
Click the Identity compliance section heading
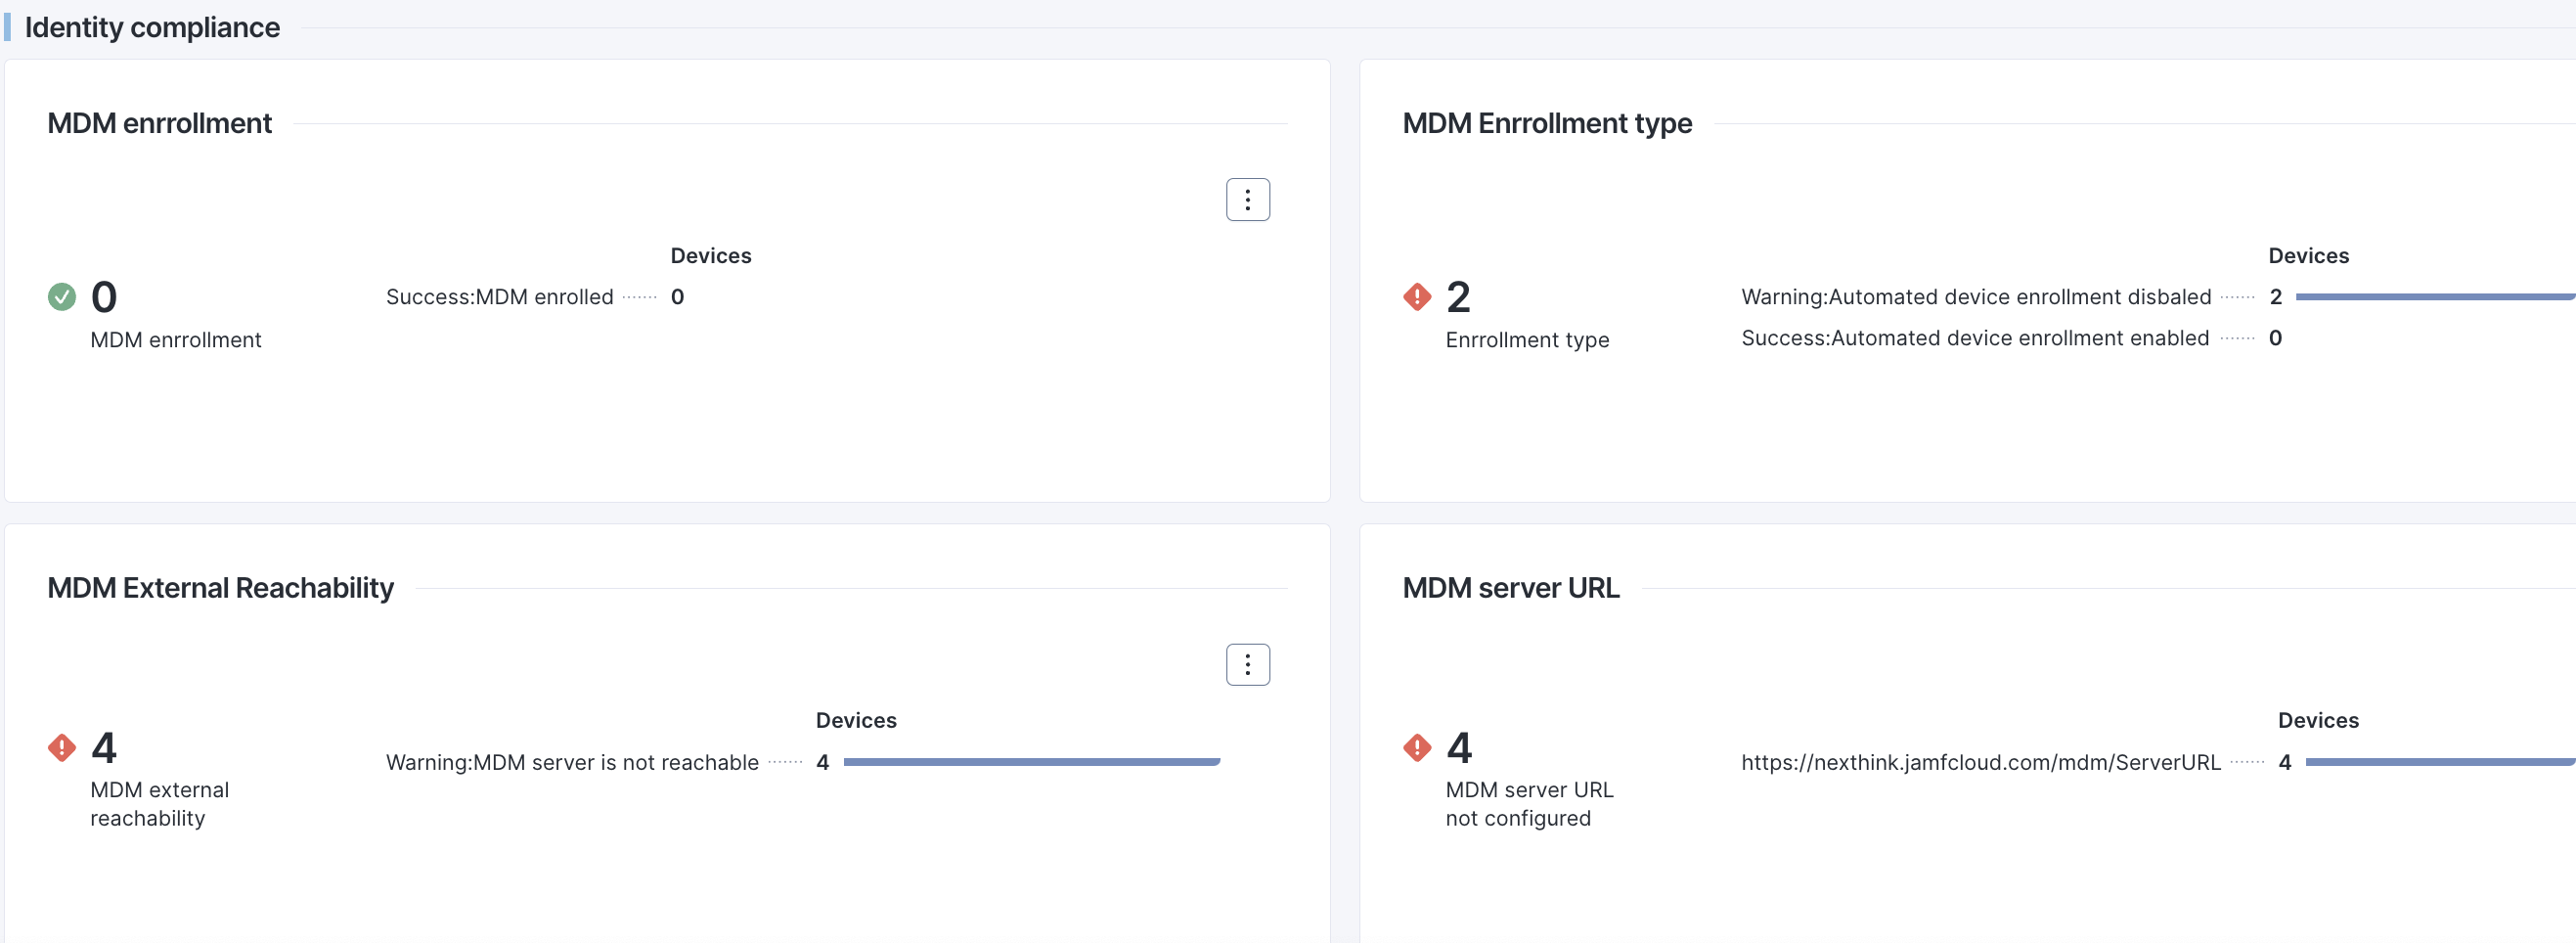click(x=152, y=27)
